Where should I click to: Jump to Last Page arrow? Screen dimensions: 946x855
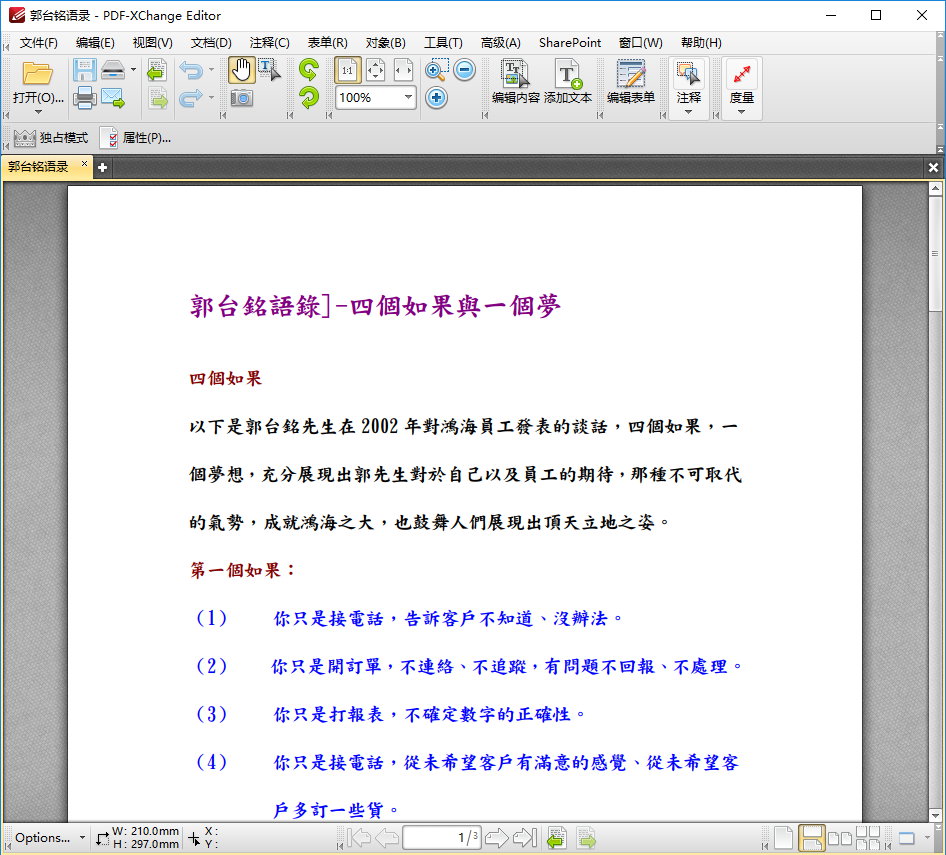524,838
